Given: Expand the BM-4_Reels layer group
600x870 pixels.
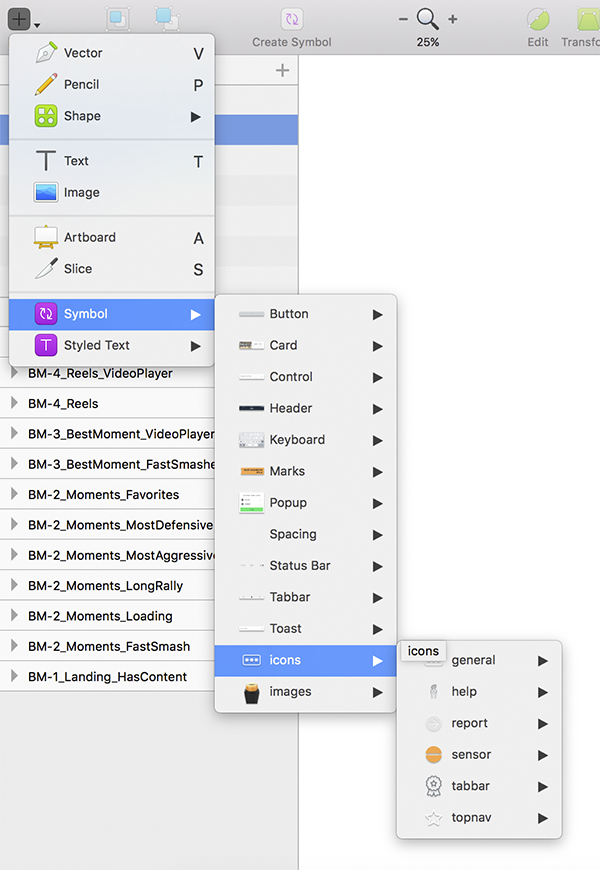Looking at the screenshot, I should coord(15,404).
